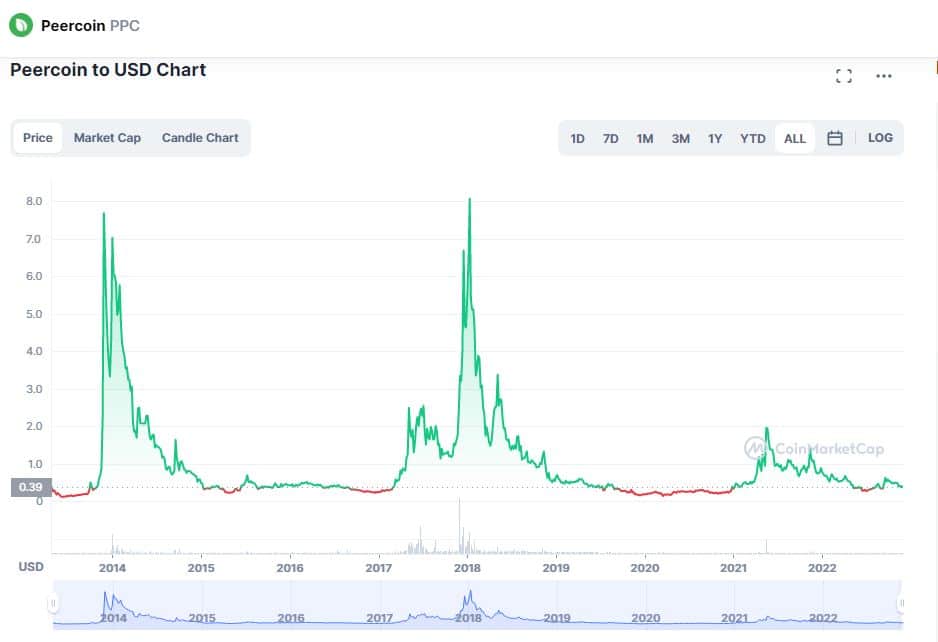Click the 8.0 price axis label
Screen dimensions: 938x642
tap(34, 201)
